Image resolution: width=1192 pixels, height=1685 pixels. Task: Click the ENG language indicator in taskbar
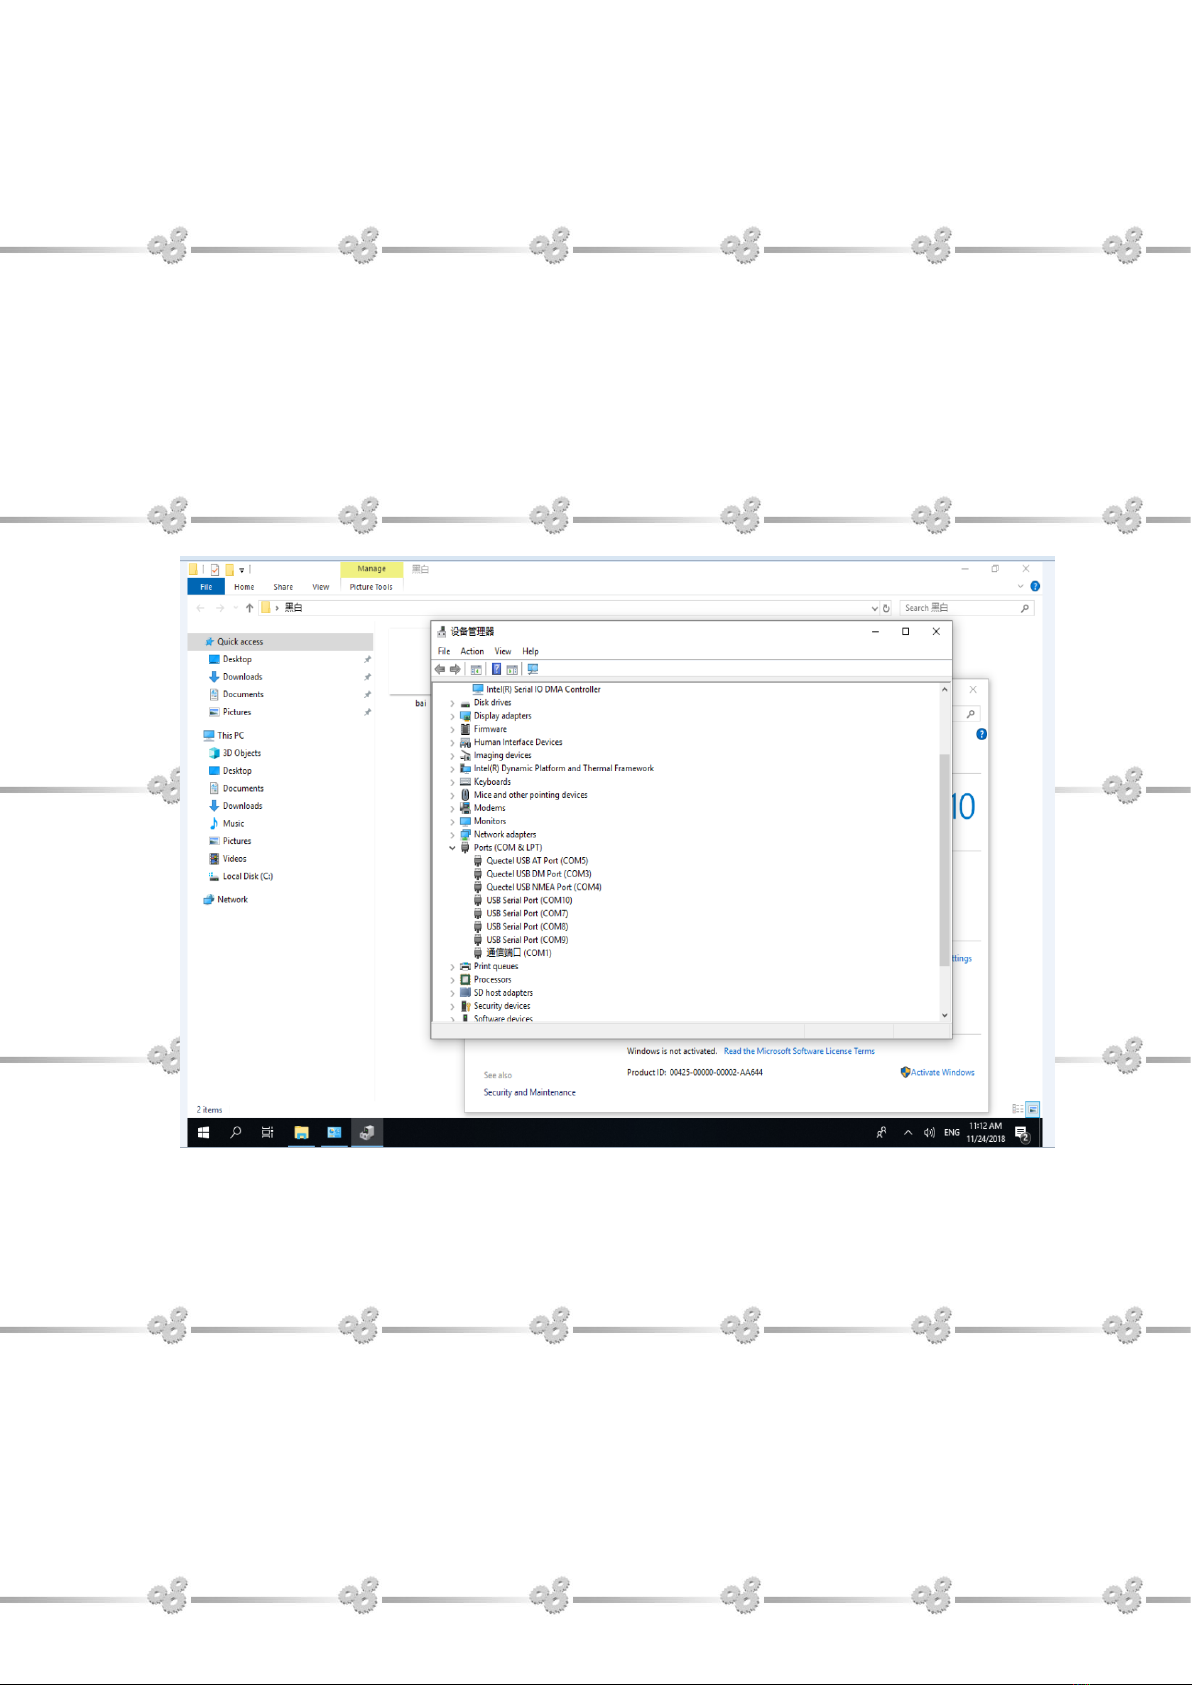coord(951,1132)
